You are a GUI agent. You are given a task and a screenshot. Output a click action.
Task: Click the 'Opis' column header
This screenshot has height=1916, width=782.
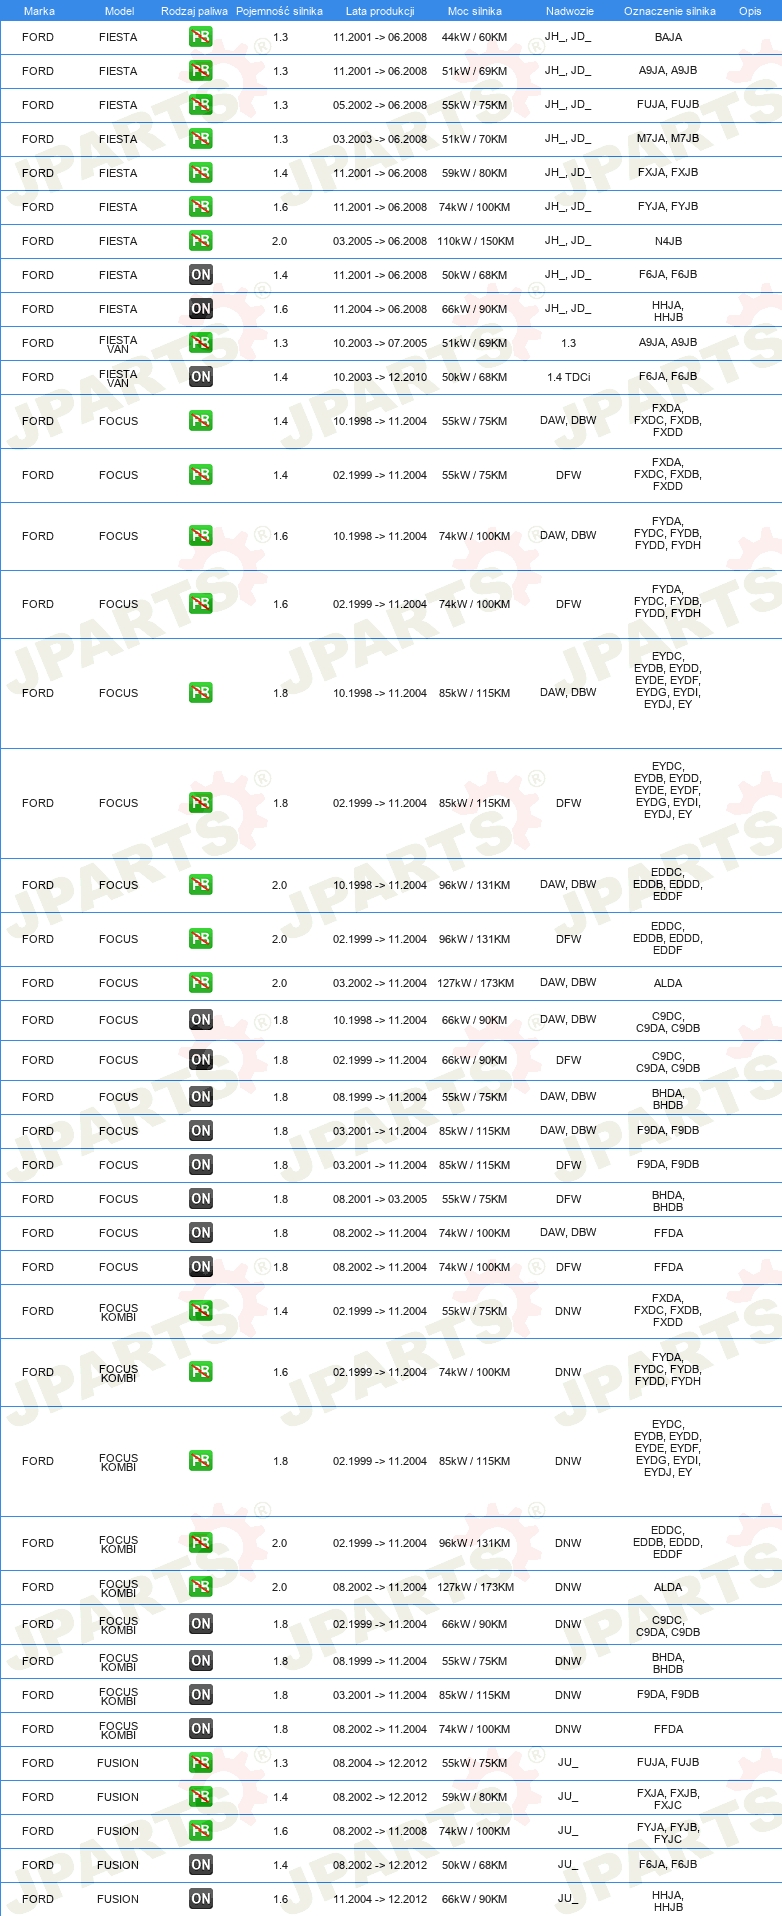750,11
